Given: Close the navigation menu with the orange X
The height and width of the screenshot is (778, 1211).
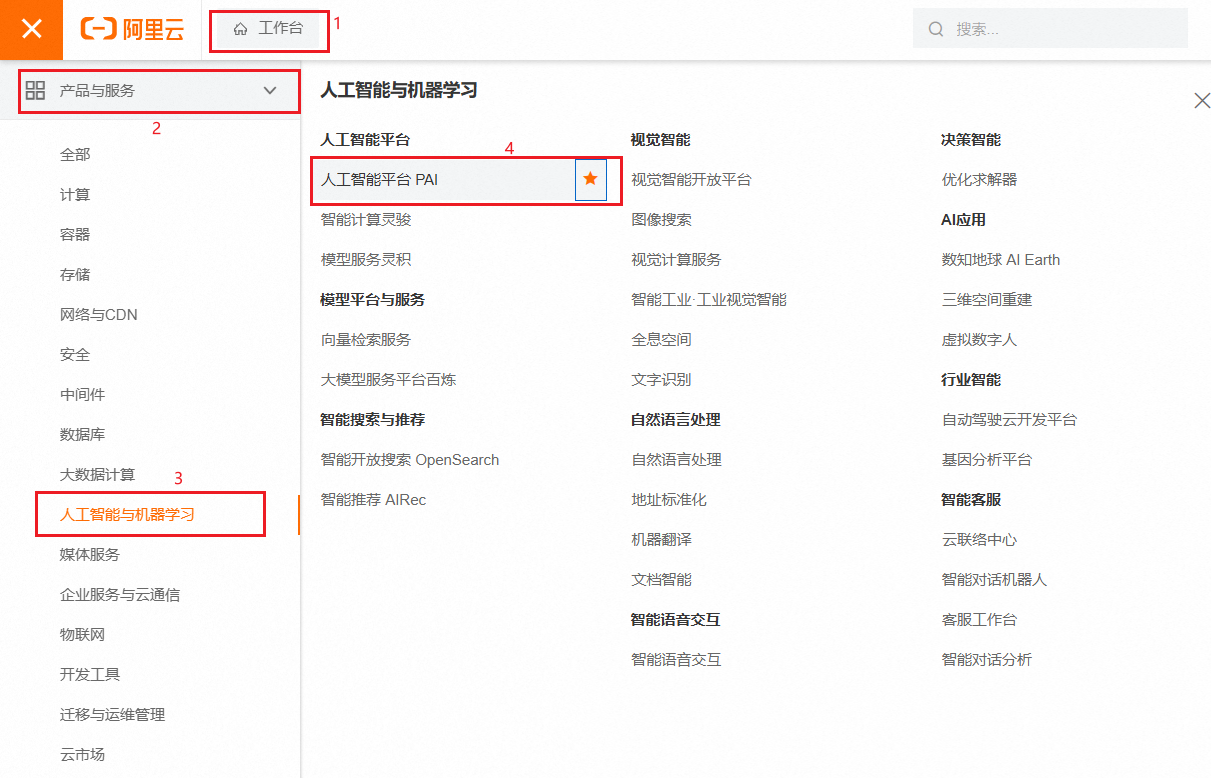Looking at the screenshot, I should (32, 29).
